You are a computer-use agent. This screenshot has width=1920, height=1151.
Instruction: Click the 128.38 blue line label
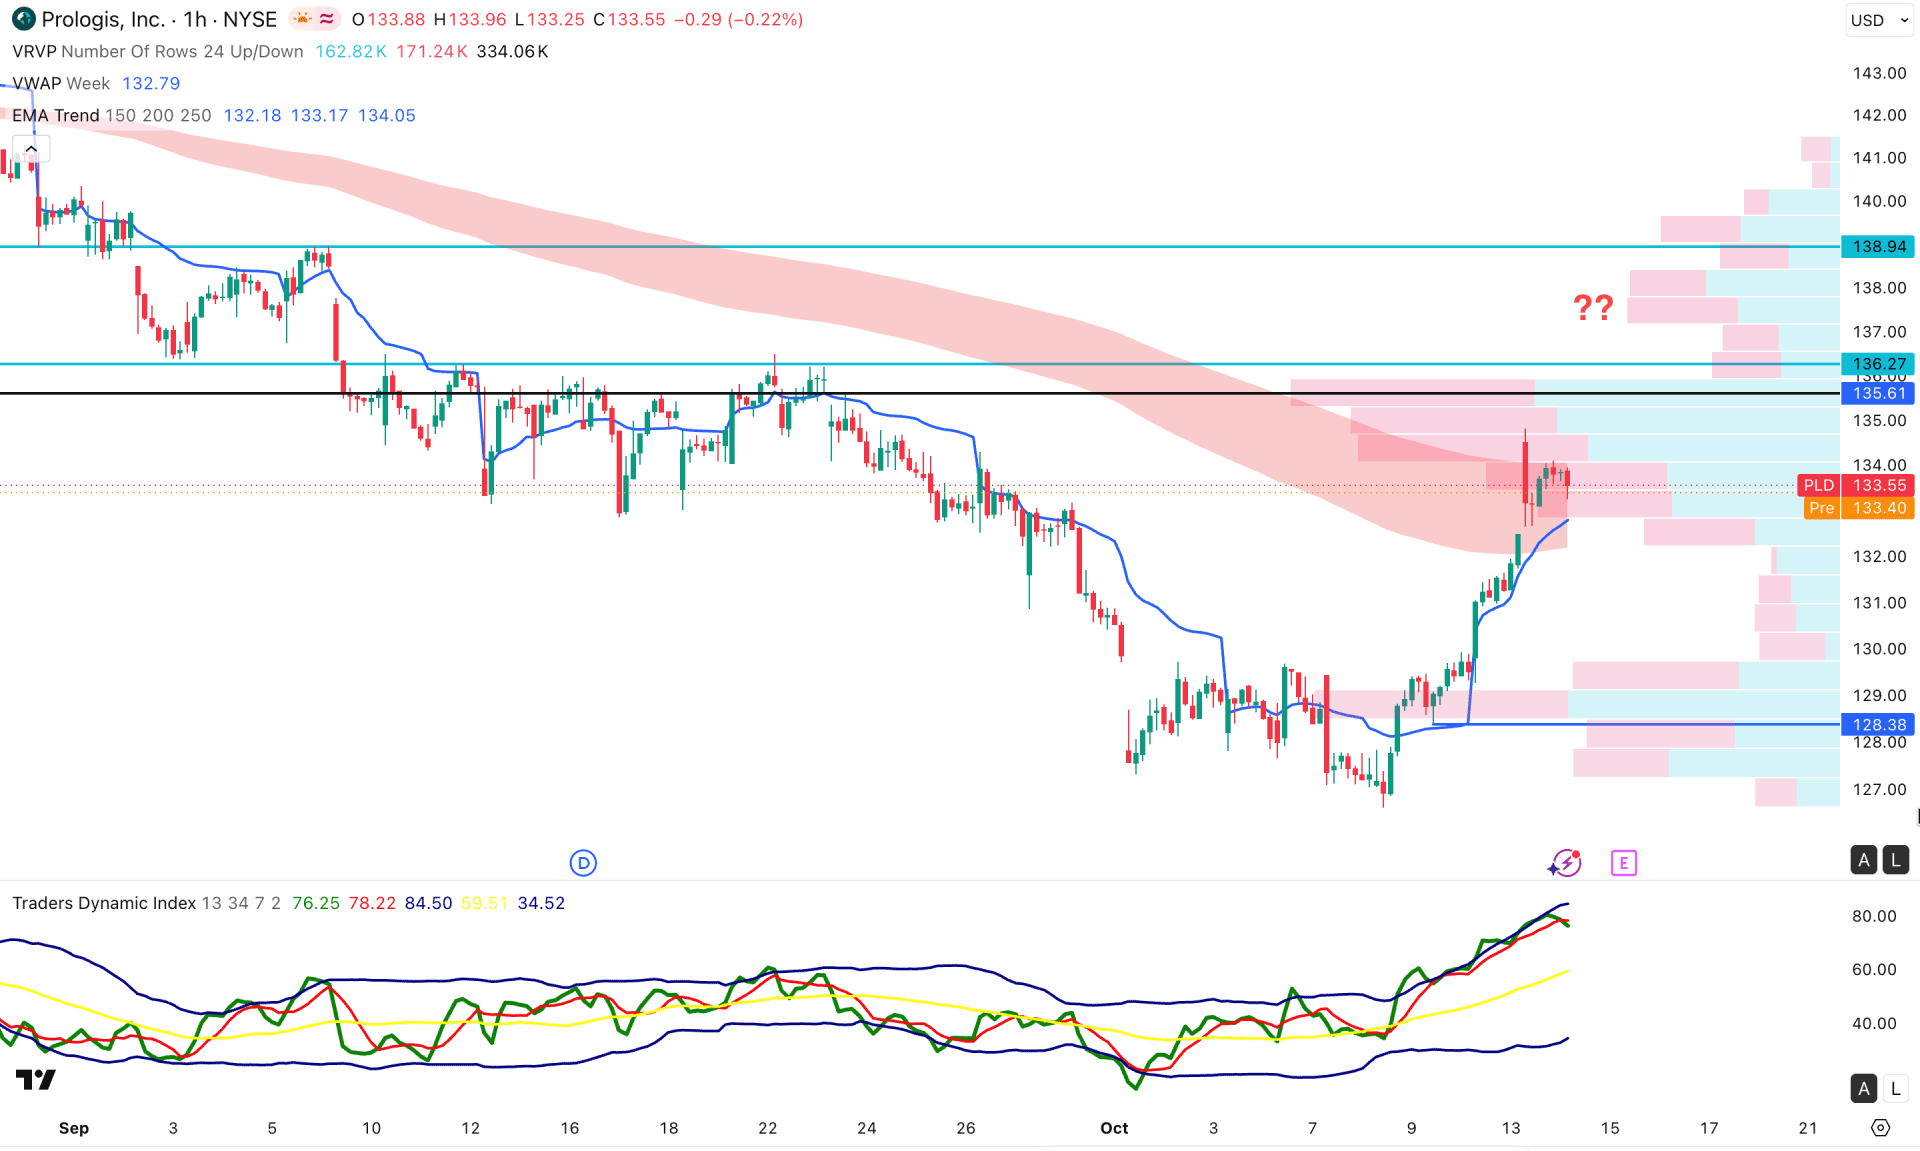coord(1879,724)
